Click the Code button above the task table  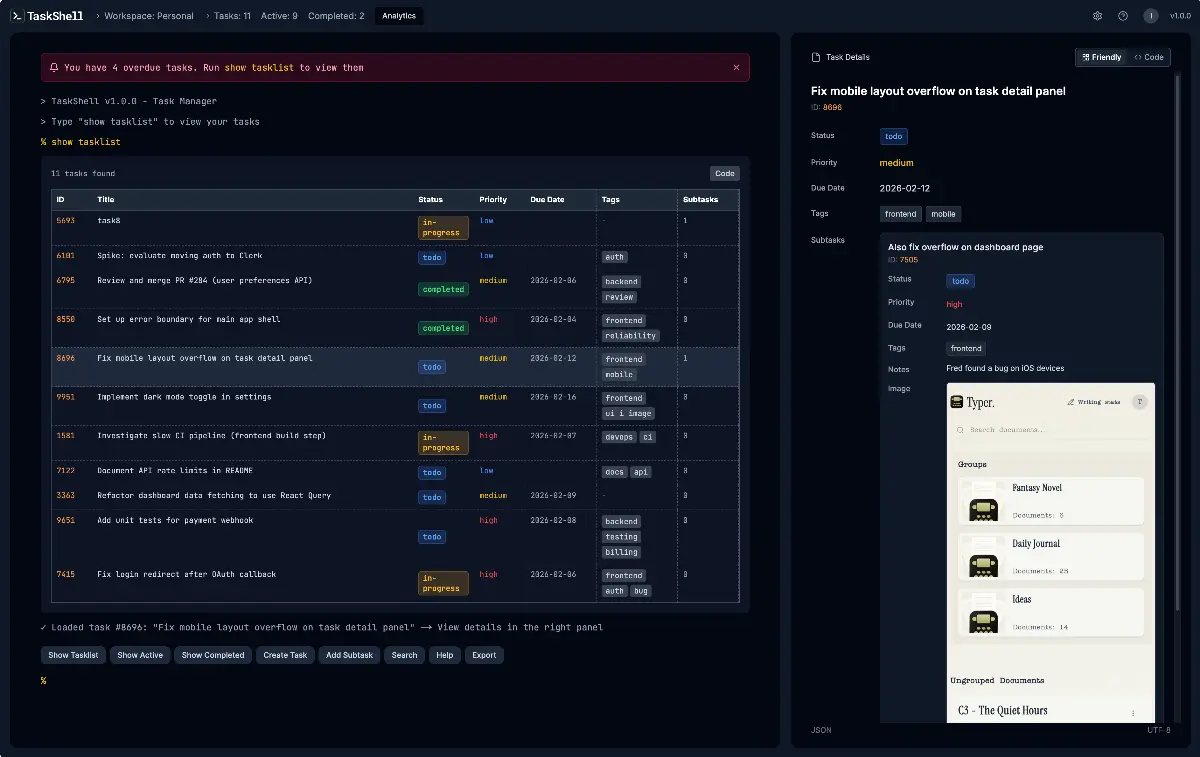725,173
